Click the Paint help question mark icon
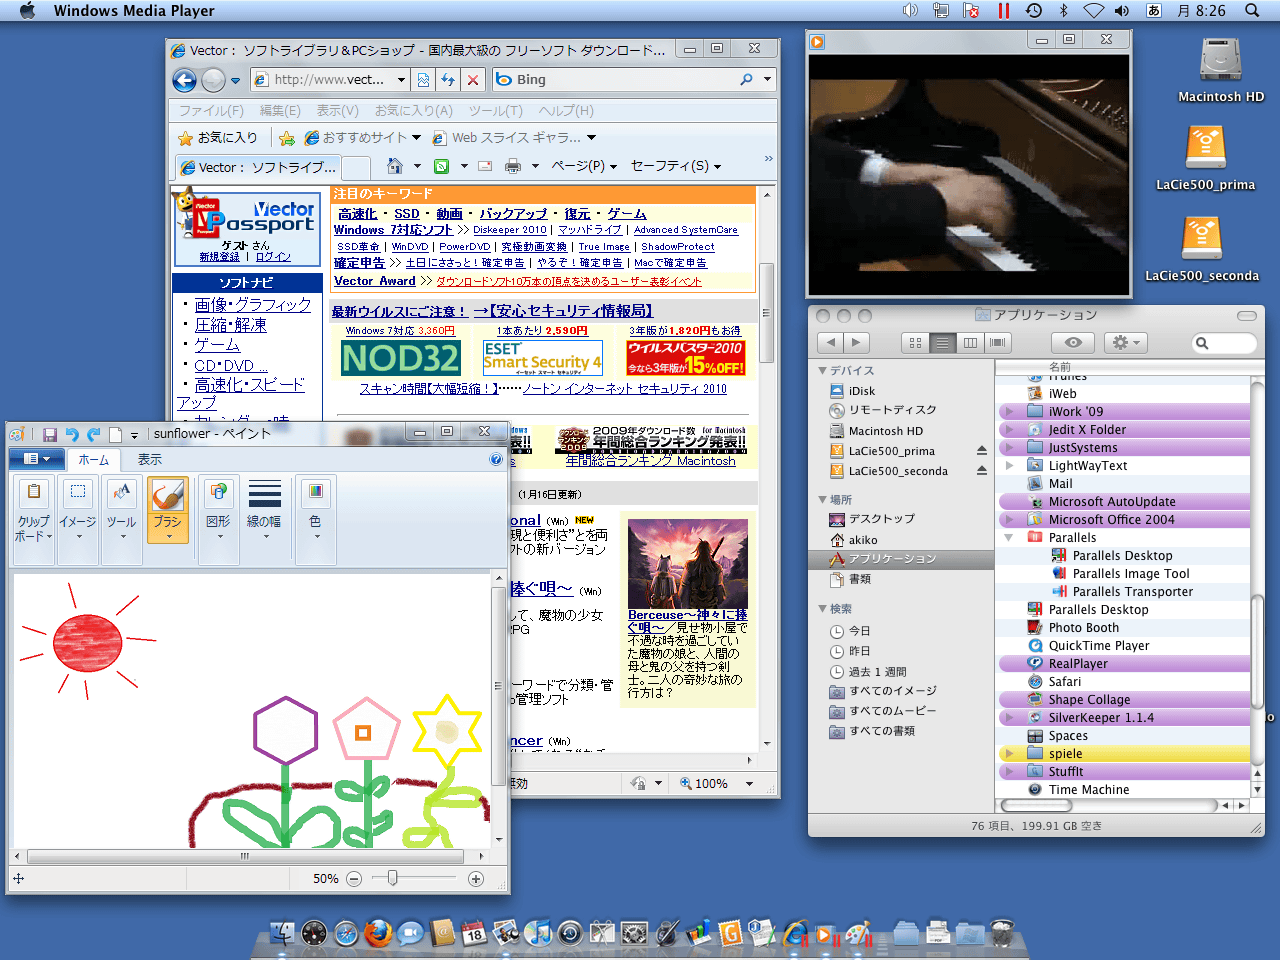Image resolution: width=1280 pixels, height=960 pixels. point(496,459)
